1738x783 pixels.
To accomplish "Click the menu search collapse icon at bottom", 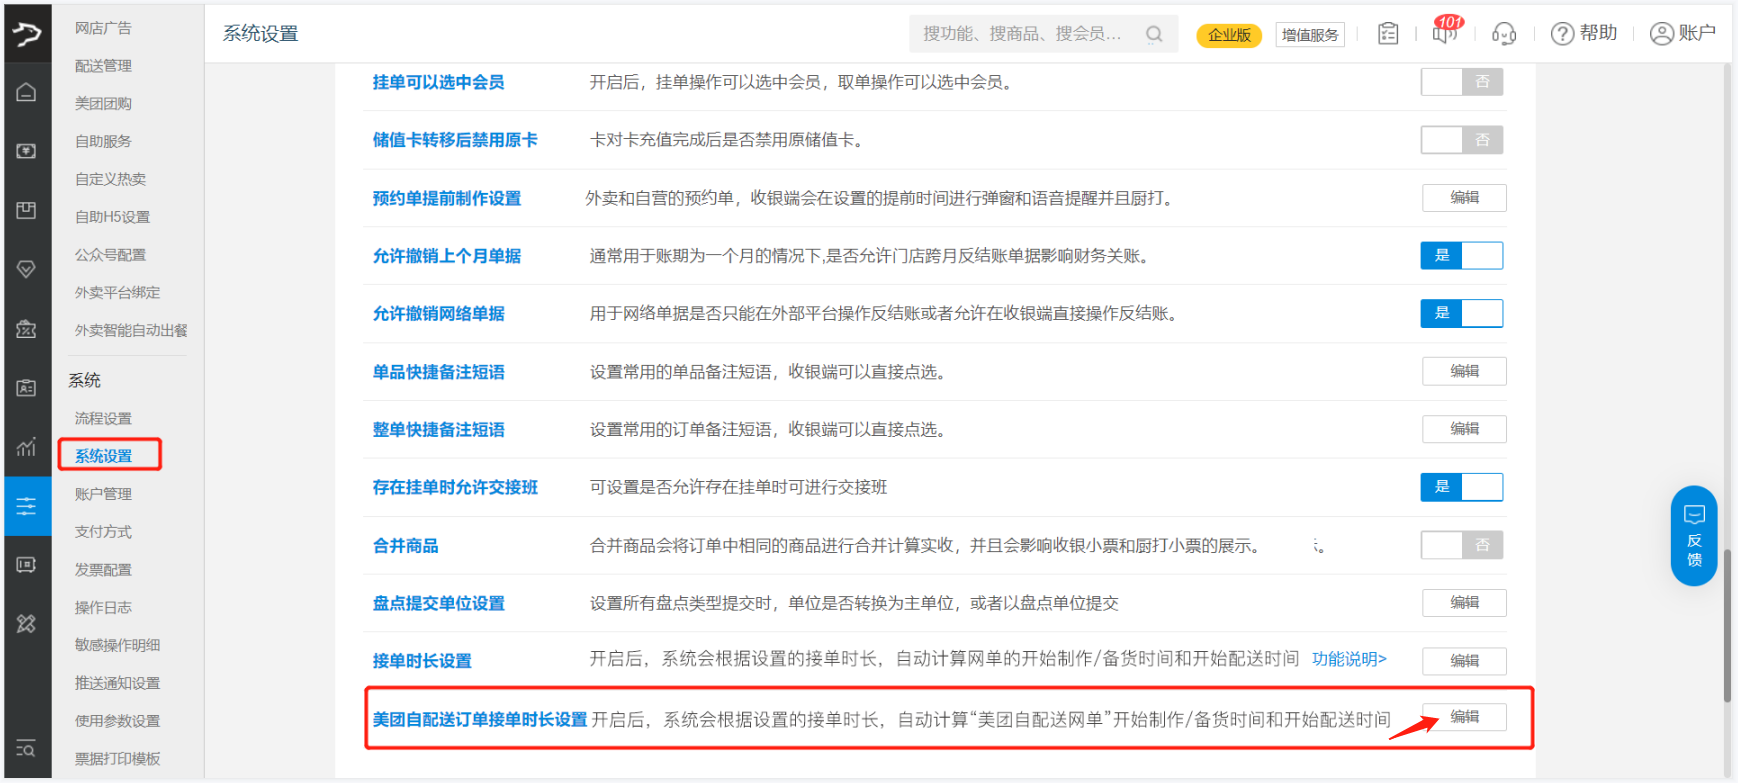I will (x=27, y=749).
